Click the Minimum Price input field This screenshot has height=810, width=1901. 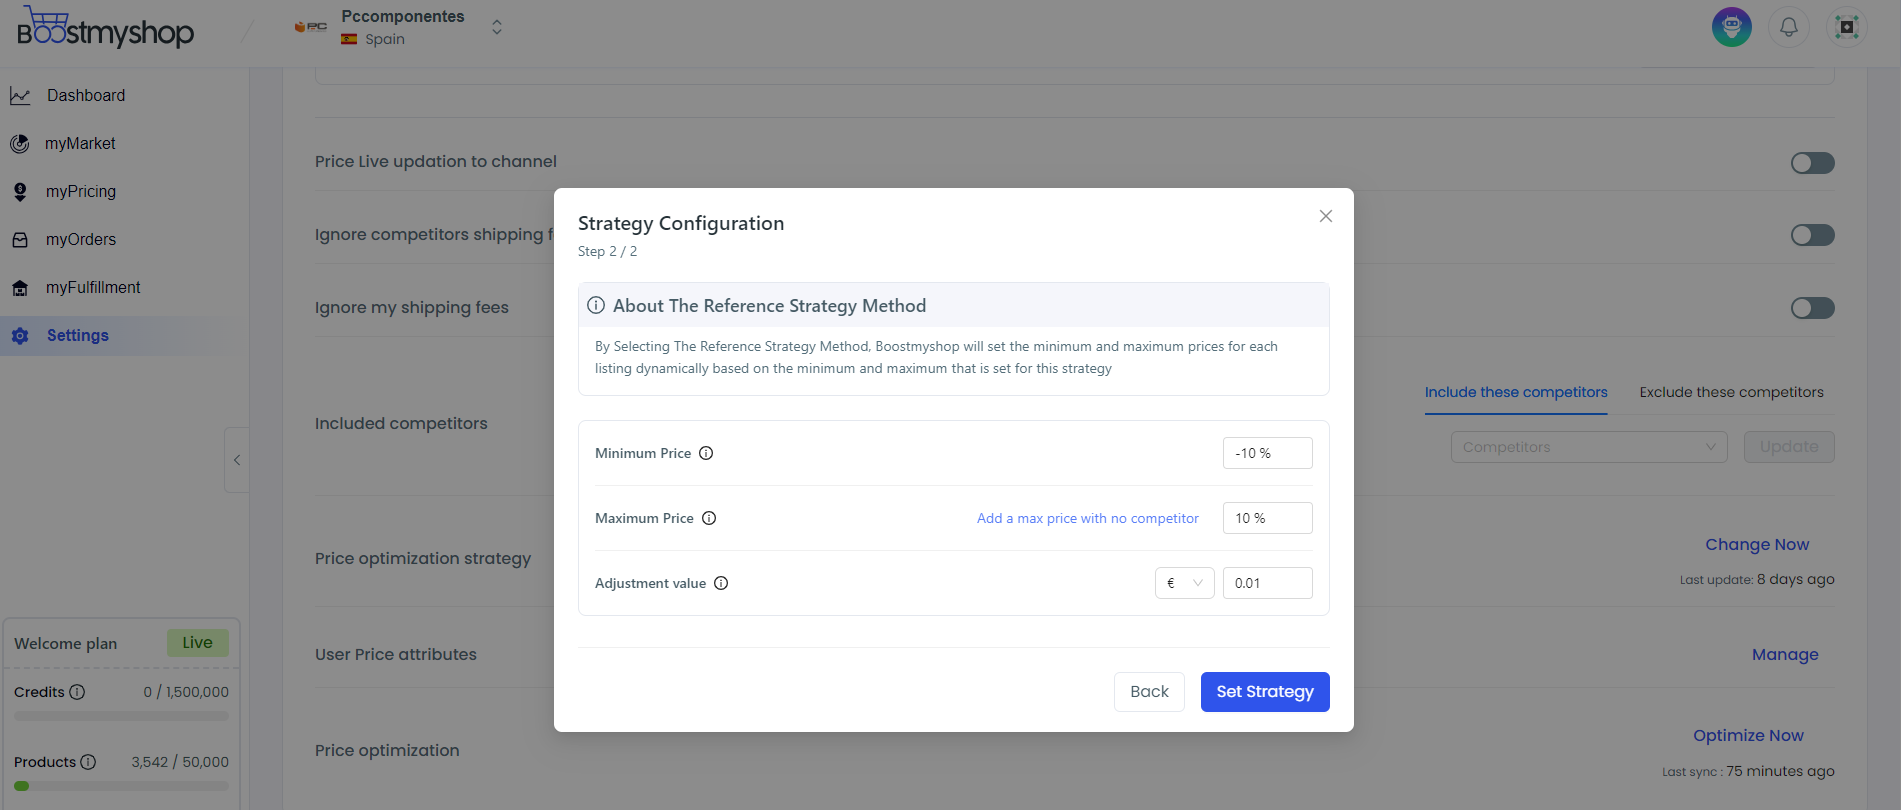[x=1267, y=453]
